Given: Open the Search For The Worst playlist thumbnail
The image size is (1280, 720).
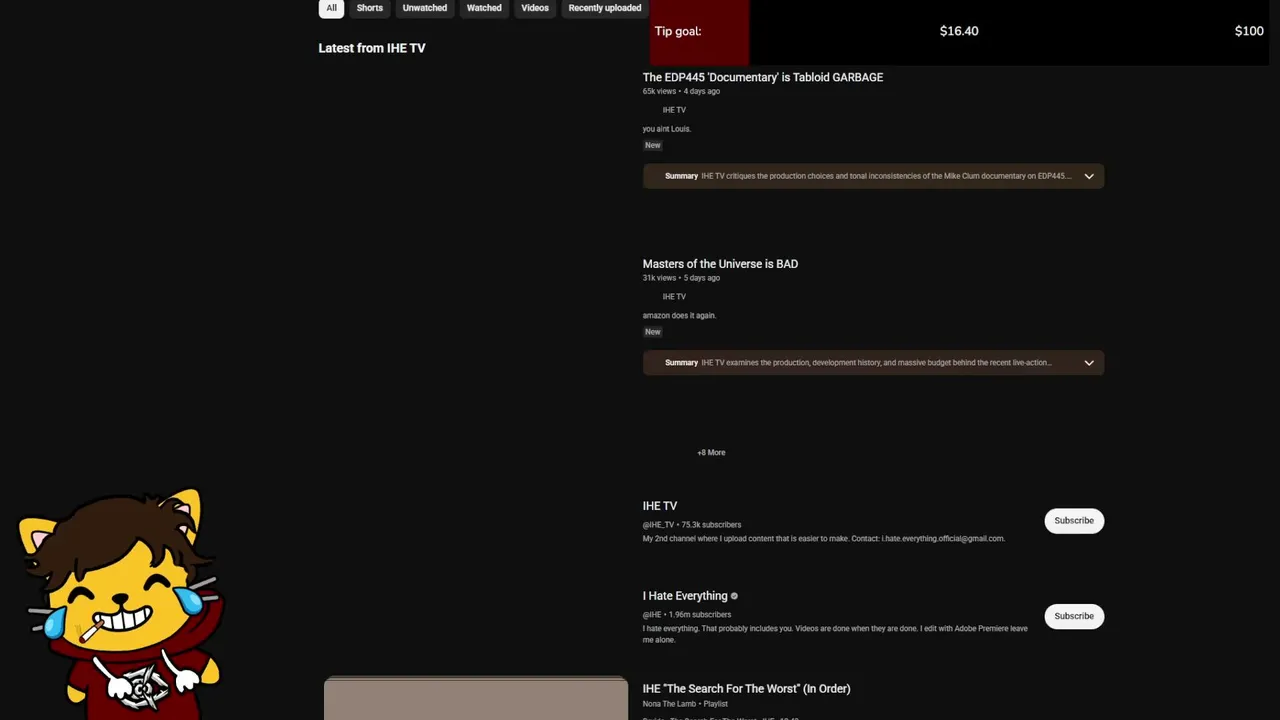Looking at the screenshot, I should [476, 699].
